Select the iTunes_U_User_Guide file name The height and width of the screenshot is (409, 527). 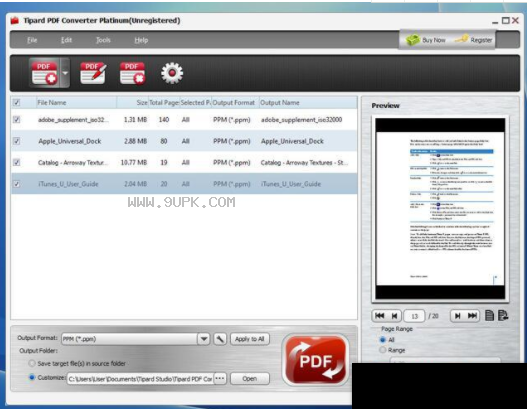68,184
